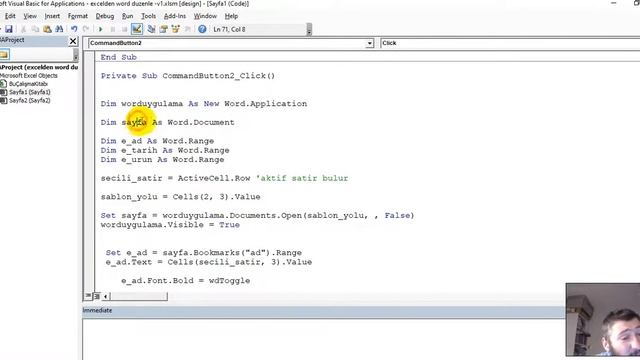Click the Paste clipboard icon

click(x=47, y=29)
